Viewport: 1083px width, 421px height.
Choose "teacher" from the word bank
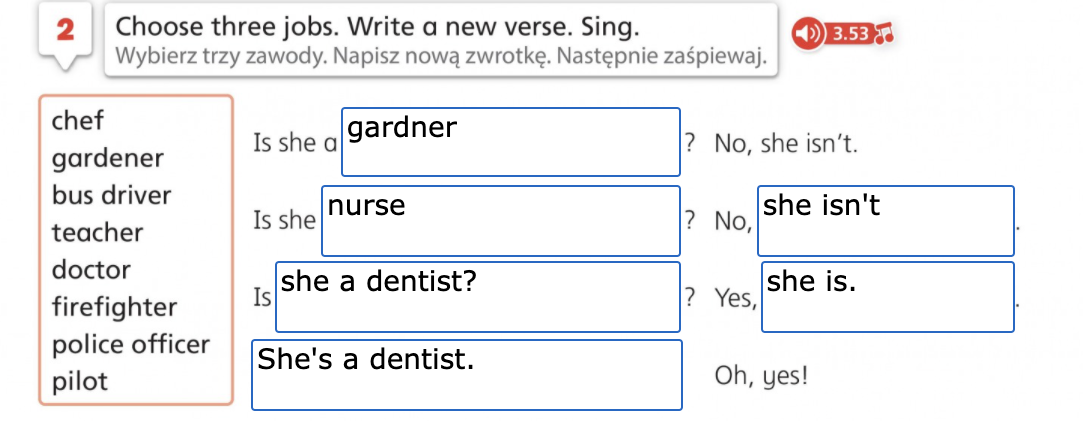tap(98, 233)
